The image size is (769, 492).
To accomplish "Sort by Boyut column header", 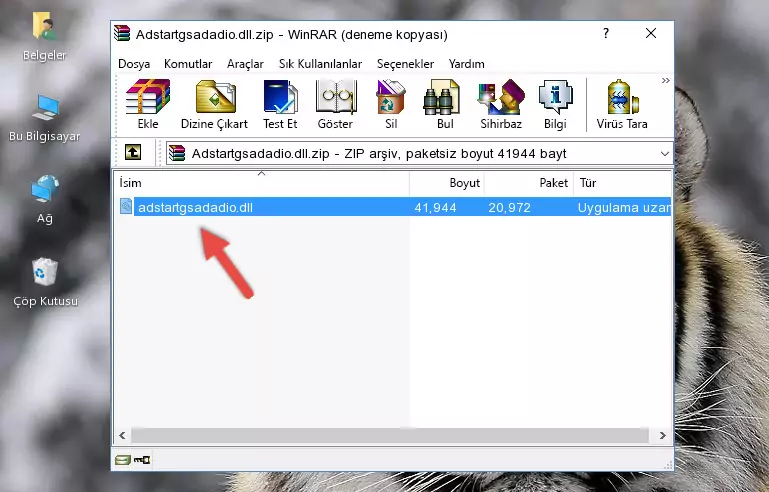I will coord(447,183).
